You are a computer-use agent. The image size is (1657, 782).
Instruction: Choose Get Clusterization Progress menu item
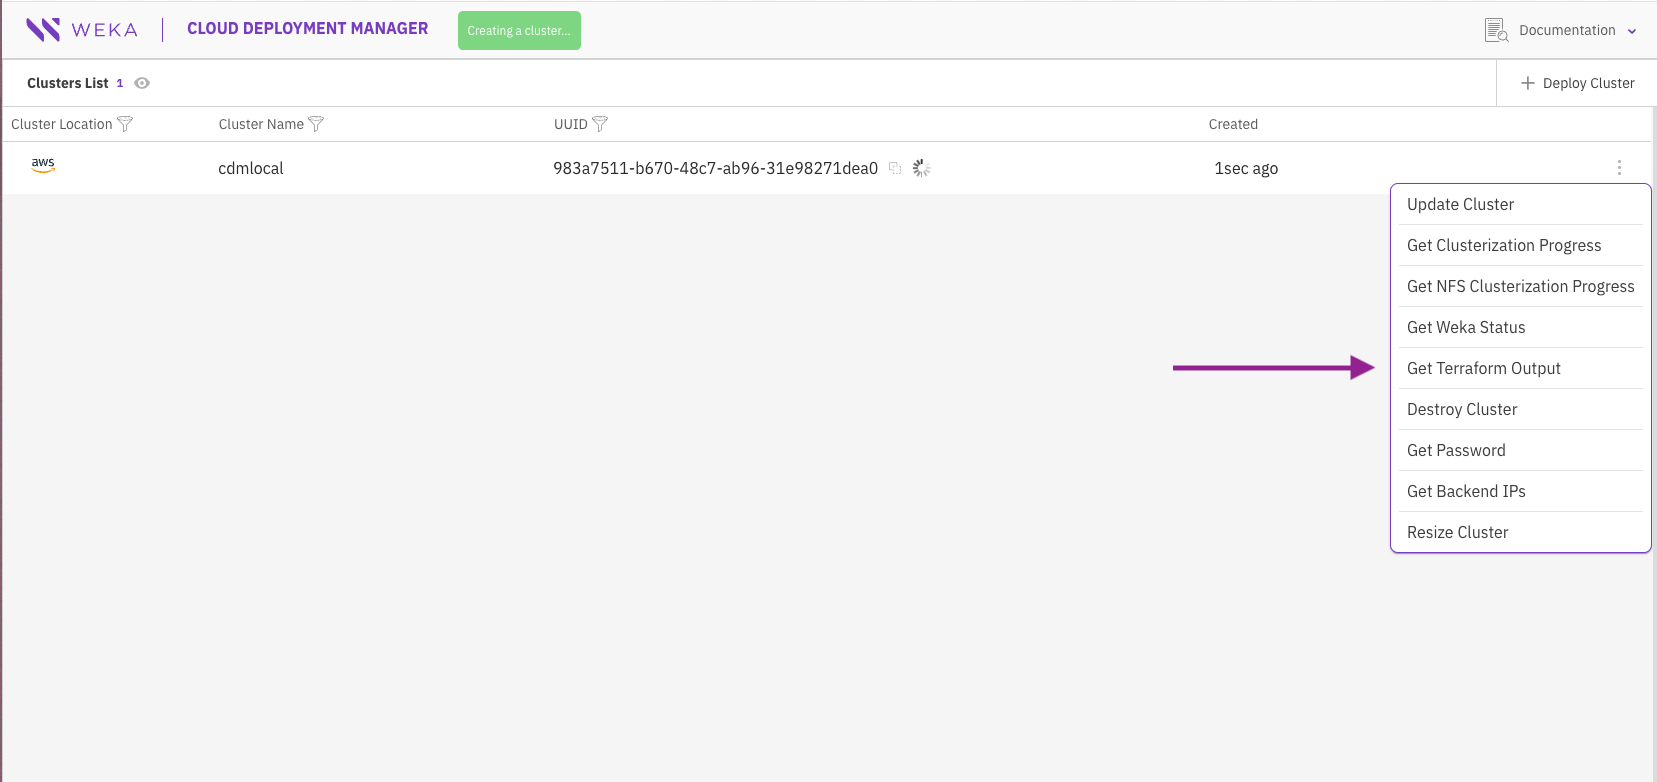point(1503,245)
